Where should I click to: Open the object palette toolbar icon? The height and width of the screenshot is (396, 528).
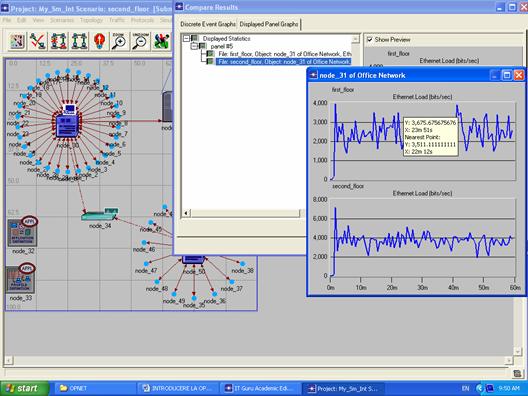17,41
